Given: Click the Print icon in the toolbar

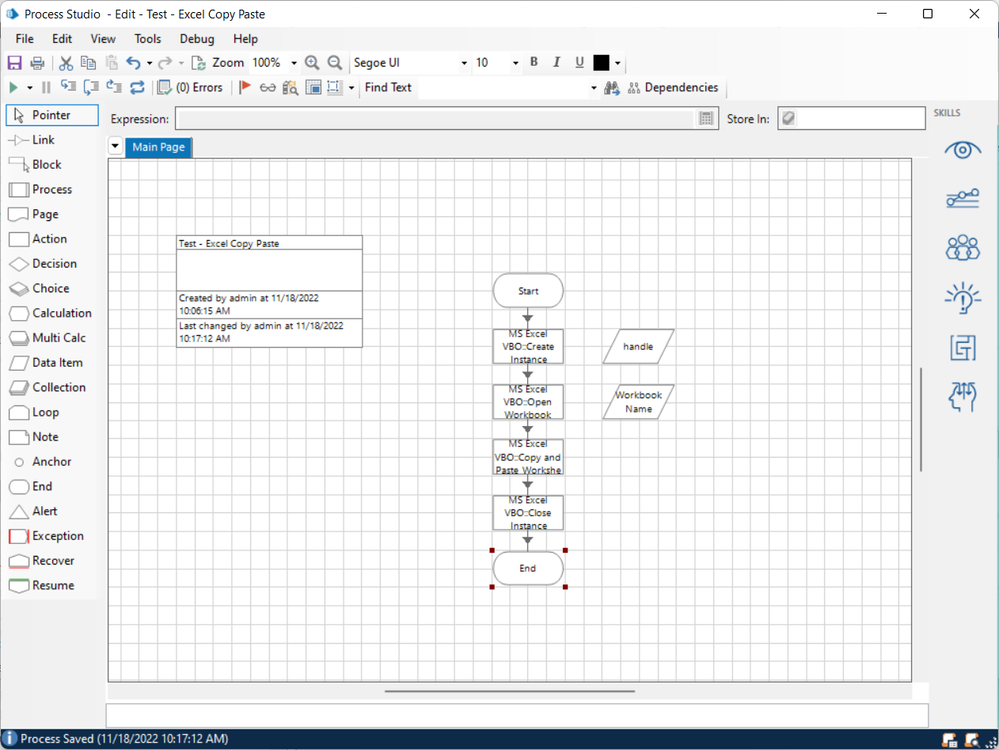Looking at the screenshot, I should 37,63.
